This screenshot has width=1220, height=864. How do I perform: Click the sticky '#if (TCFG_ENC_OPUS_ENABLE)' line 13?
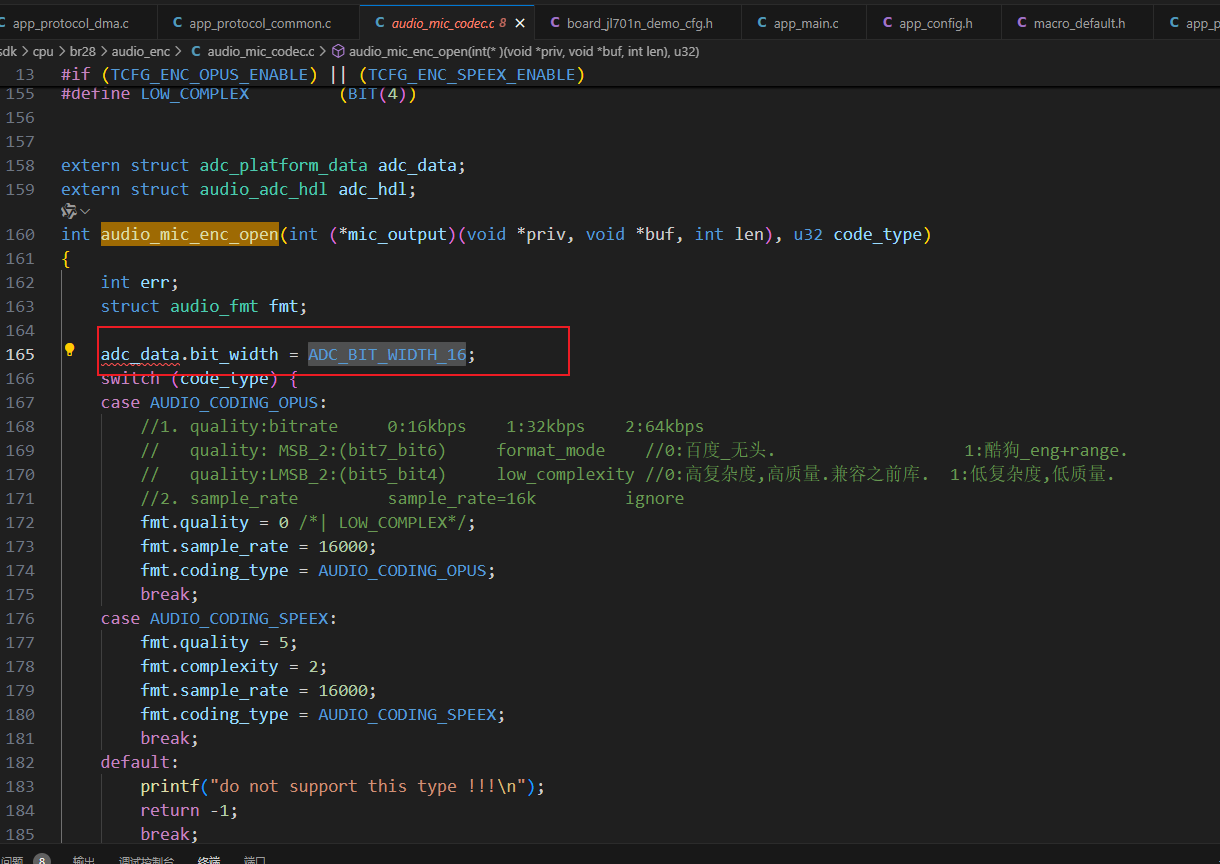coord(323,74)
